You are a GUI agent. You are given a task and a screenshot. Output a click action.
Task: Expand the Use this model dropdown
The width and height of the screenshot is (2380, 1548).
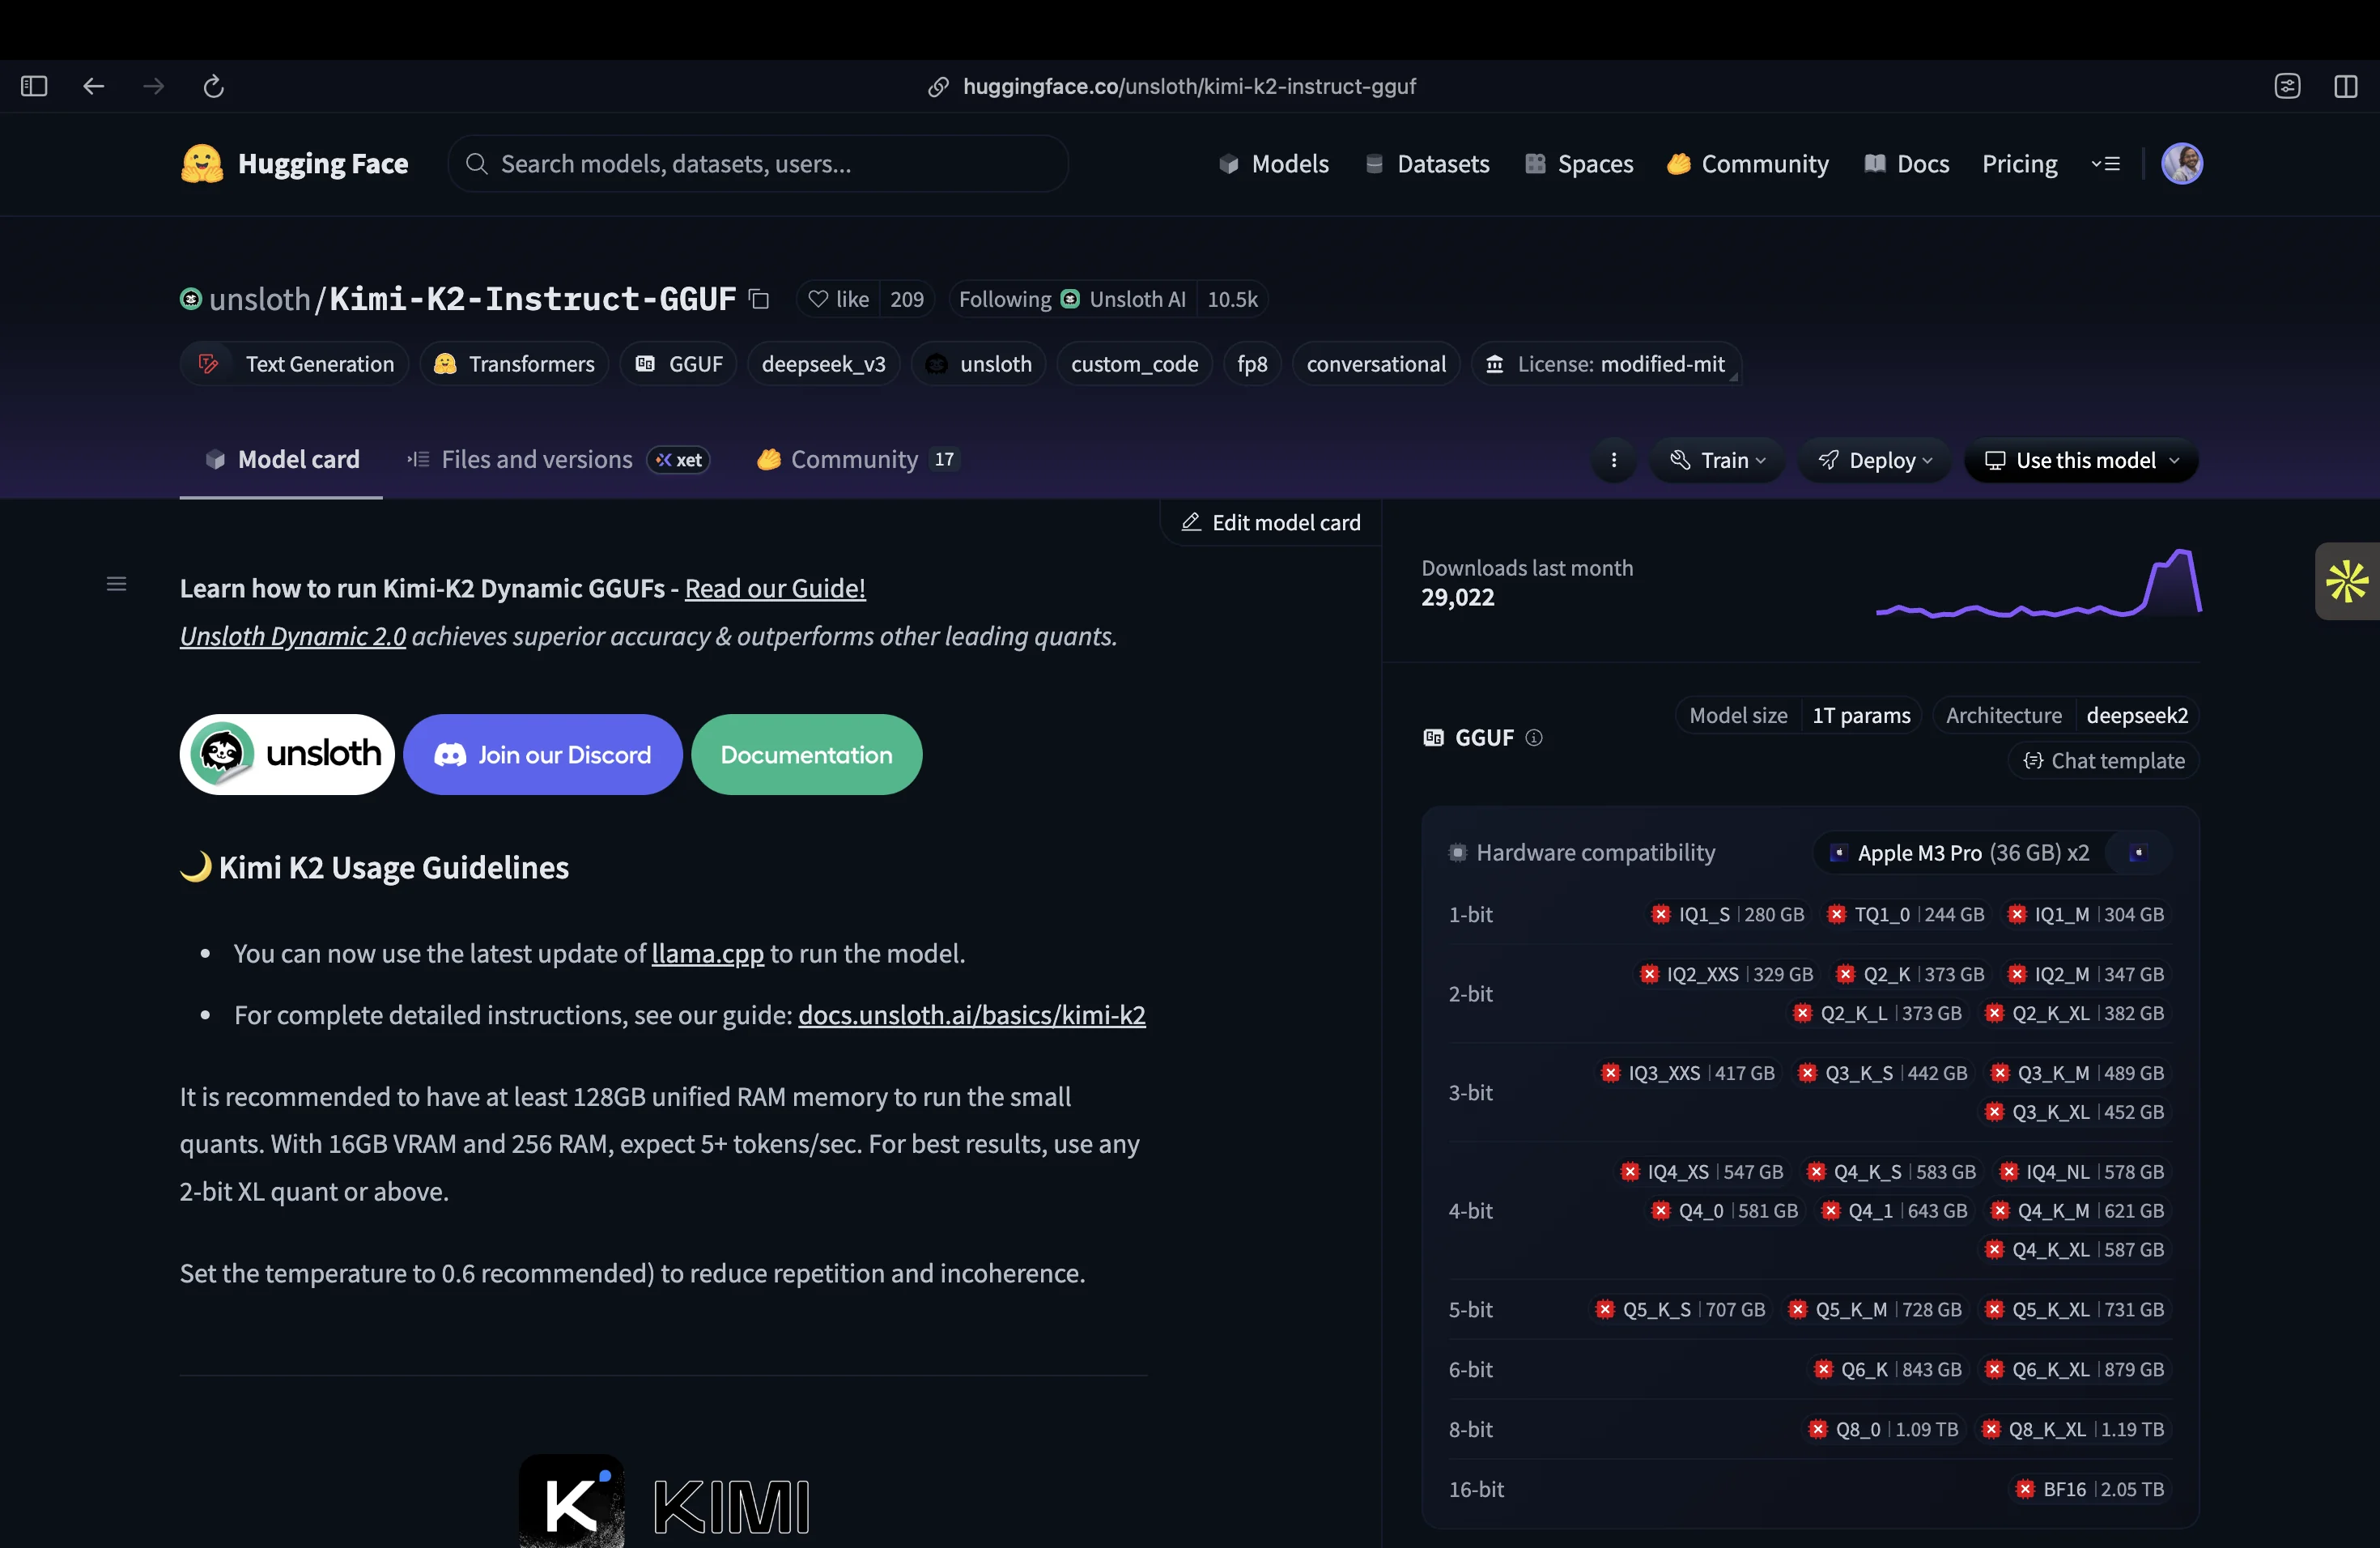[x=2081, y=460]
